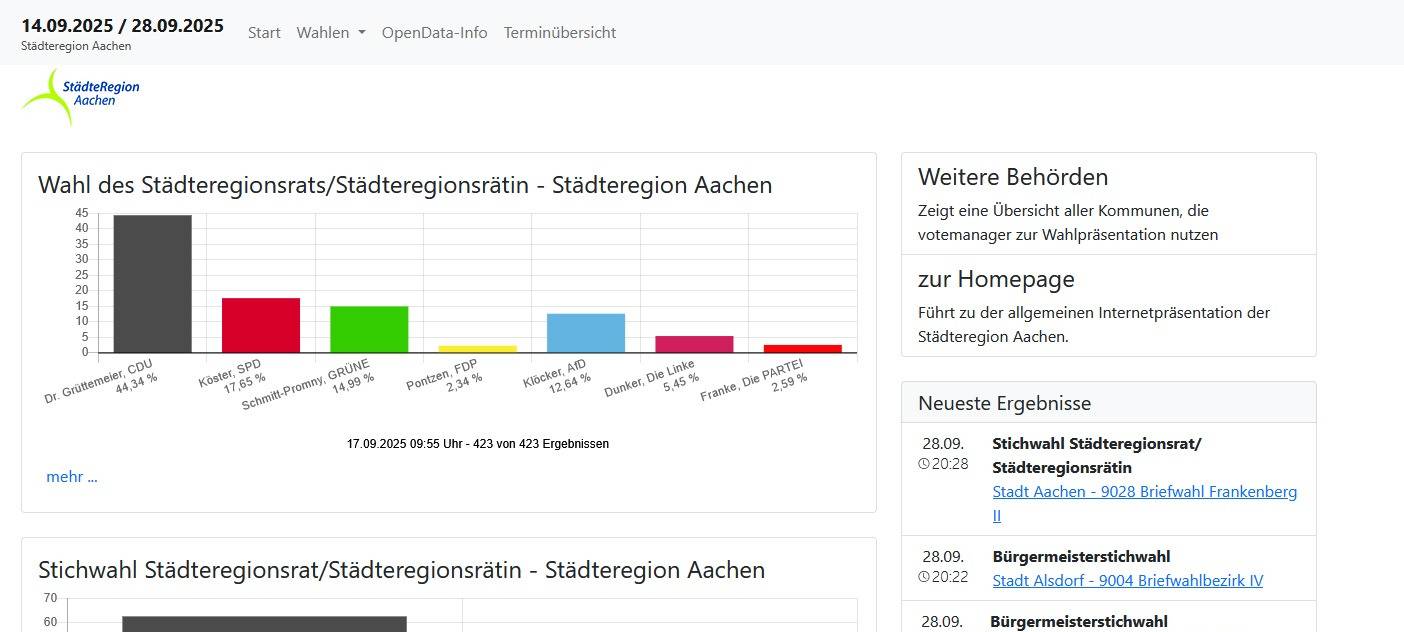Open 'Stadt Alsdorf - 9004 Briefwahlbezirk IV'
Image resolution: width=1404 pixels, height=632 pixels.
(x=1127, y=580)
